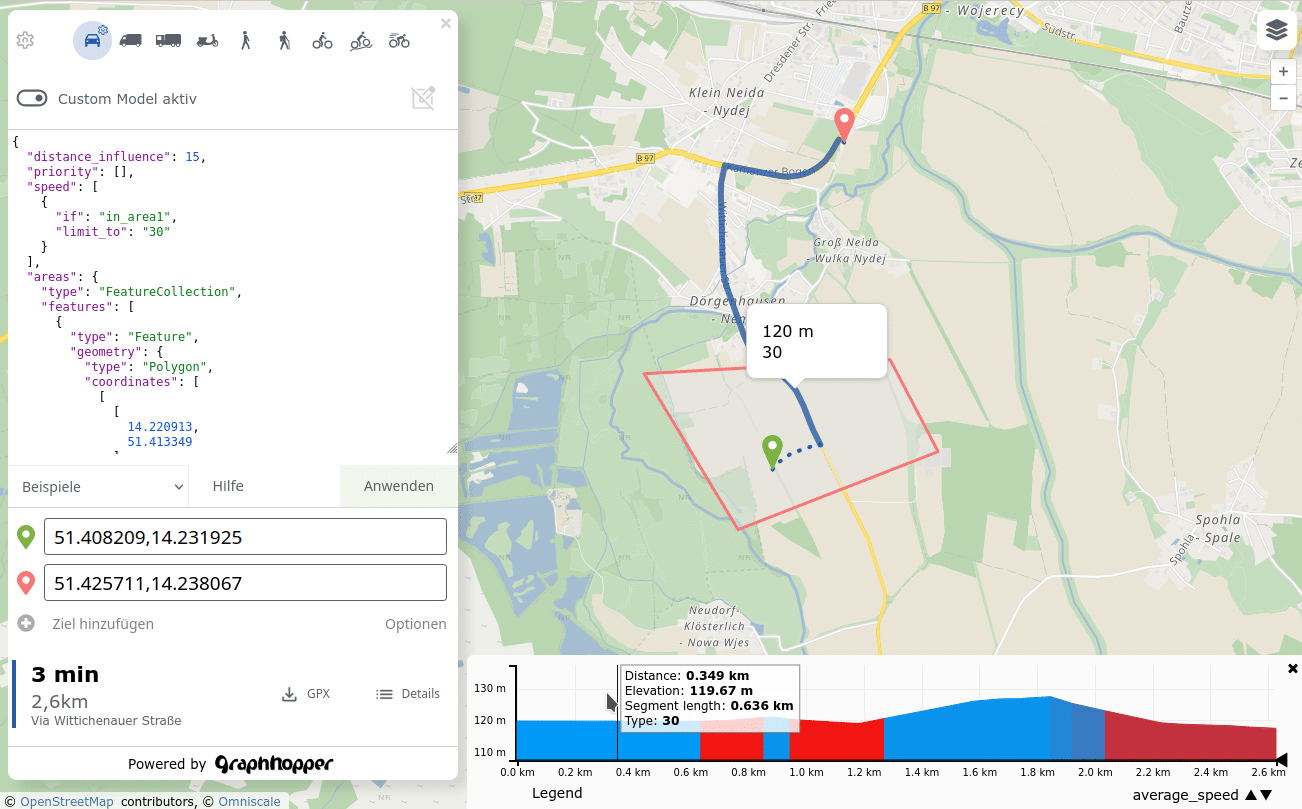1302x809 pixels.
Task: Click the Anwenden button
Action: [398, 486]
